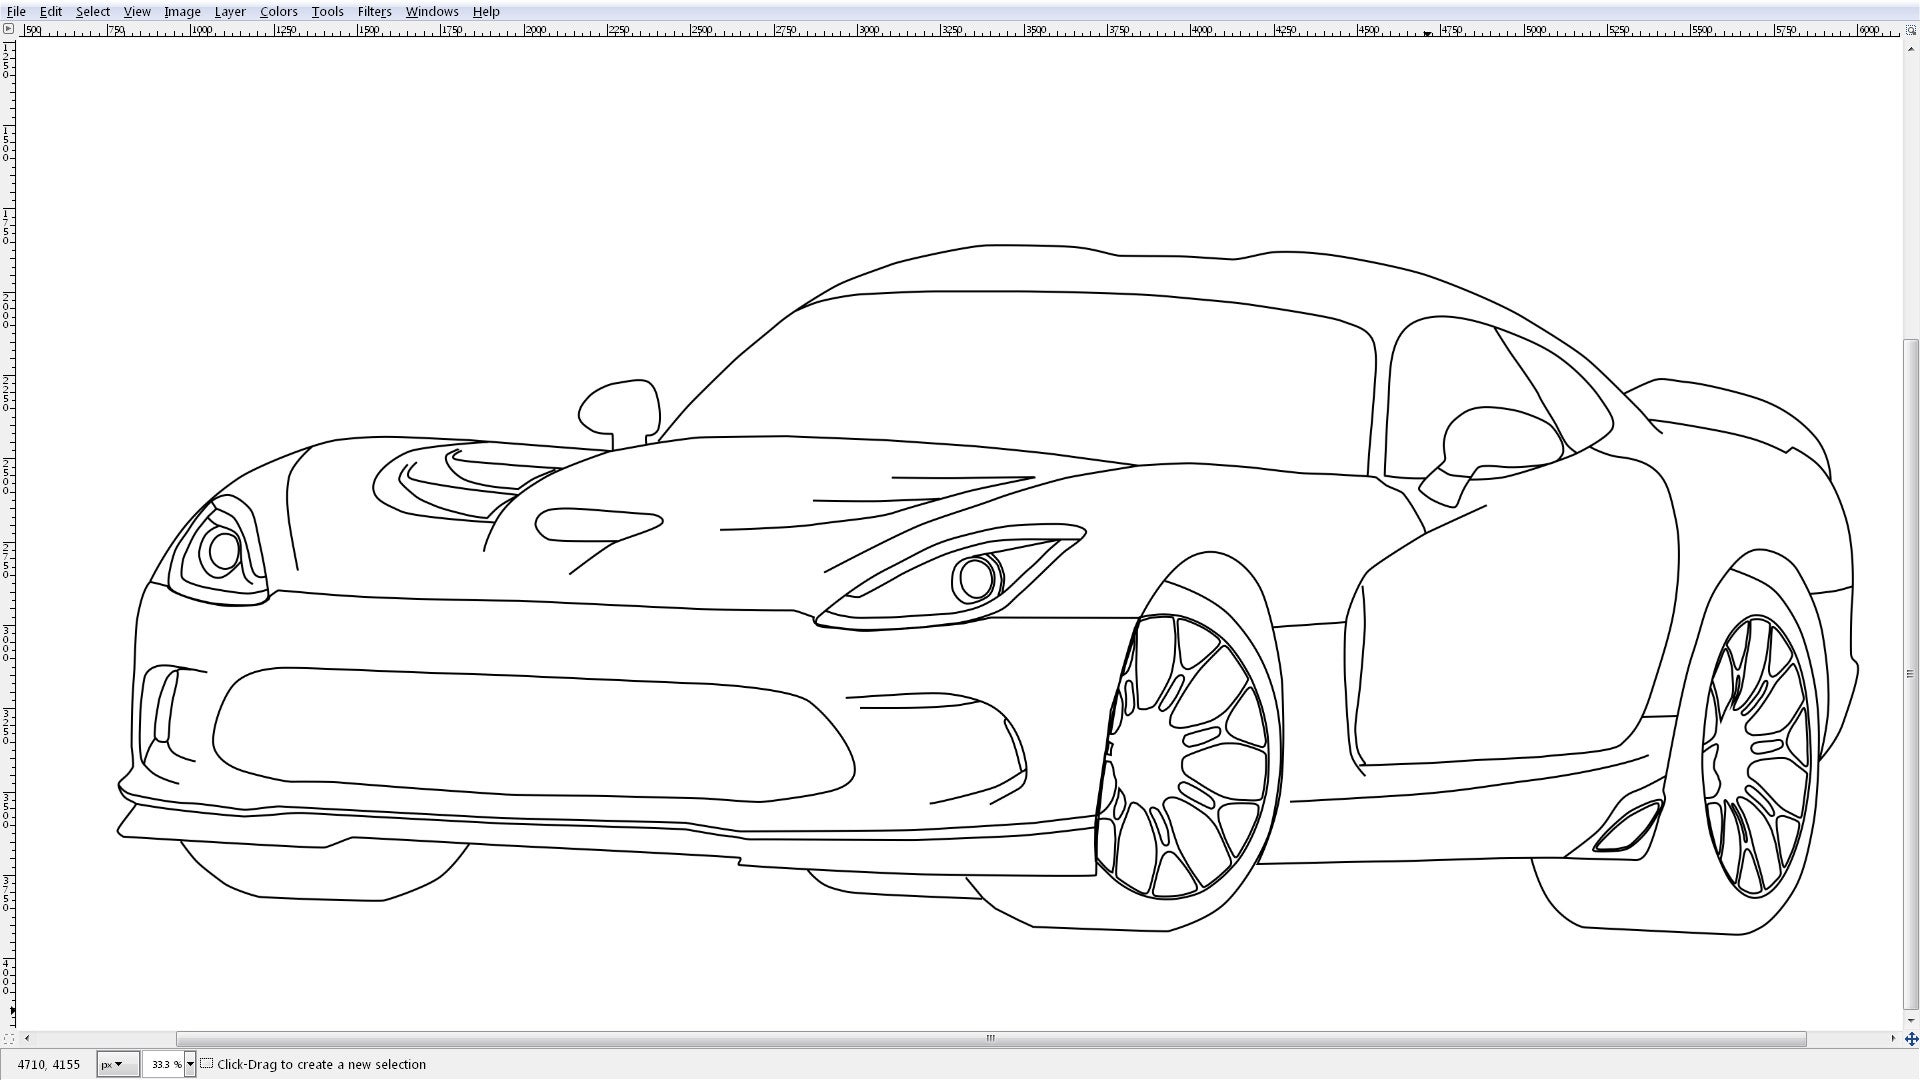This screenshot has height=1080, width=1920.
Task: Click 'Click-Drag to create a new selection' status text
Action: [x=321, y=1064]
